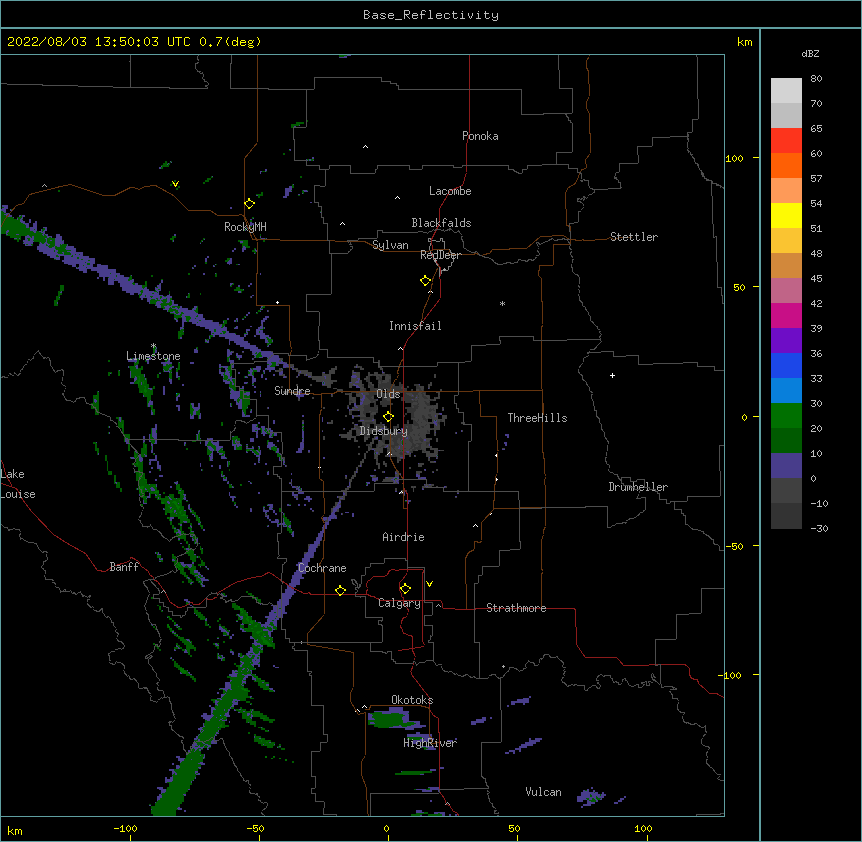The width and height of the screenshot is (862, 842).
Task: Click the ThreeHills town label
Action: [537, 418]
